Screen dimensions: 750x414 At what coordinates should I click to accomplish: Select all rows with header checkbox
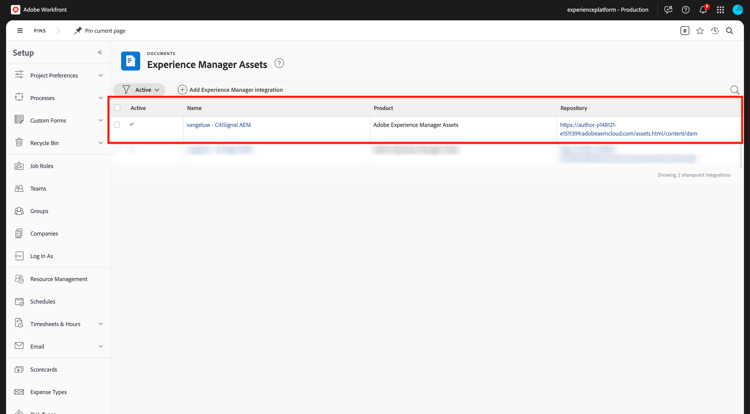[117, 108]
